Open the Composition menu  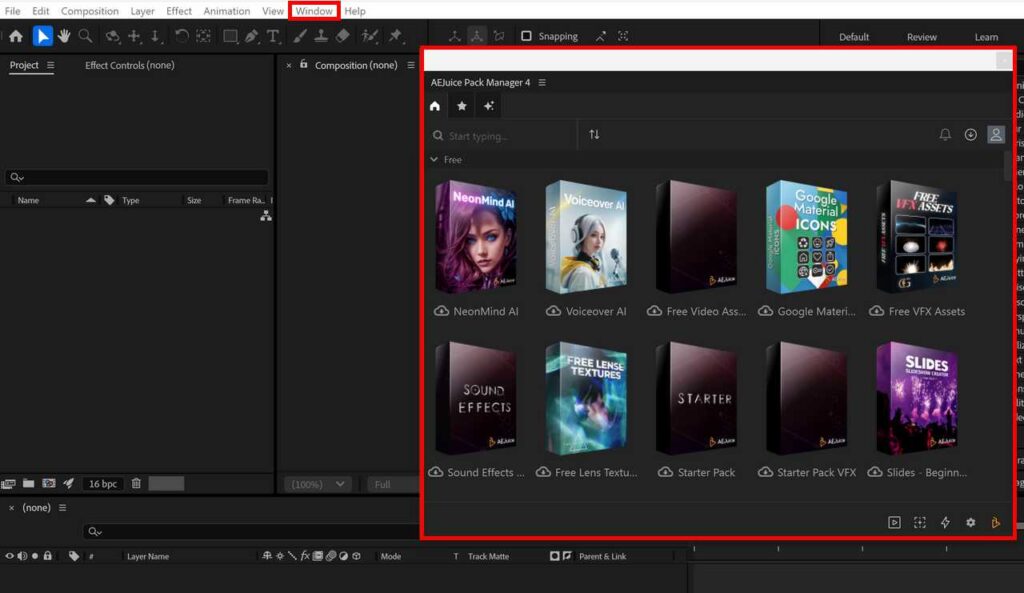click(89, 11)
